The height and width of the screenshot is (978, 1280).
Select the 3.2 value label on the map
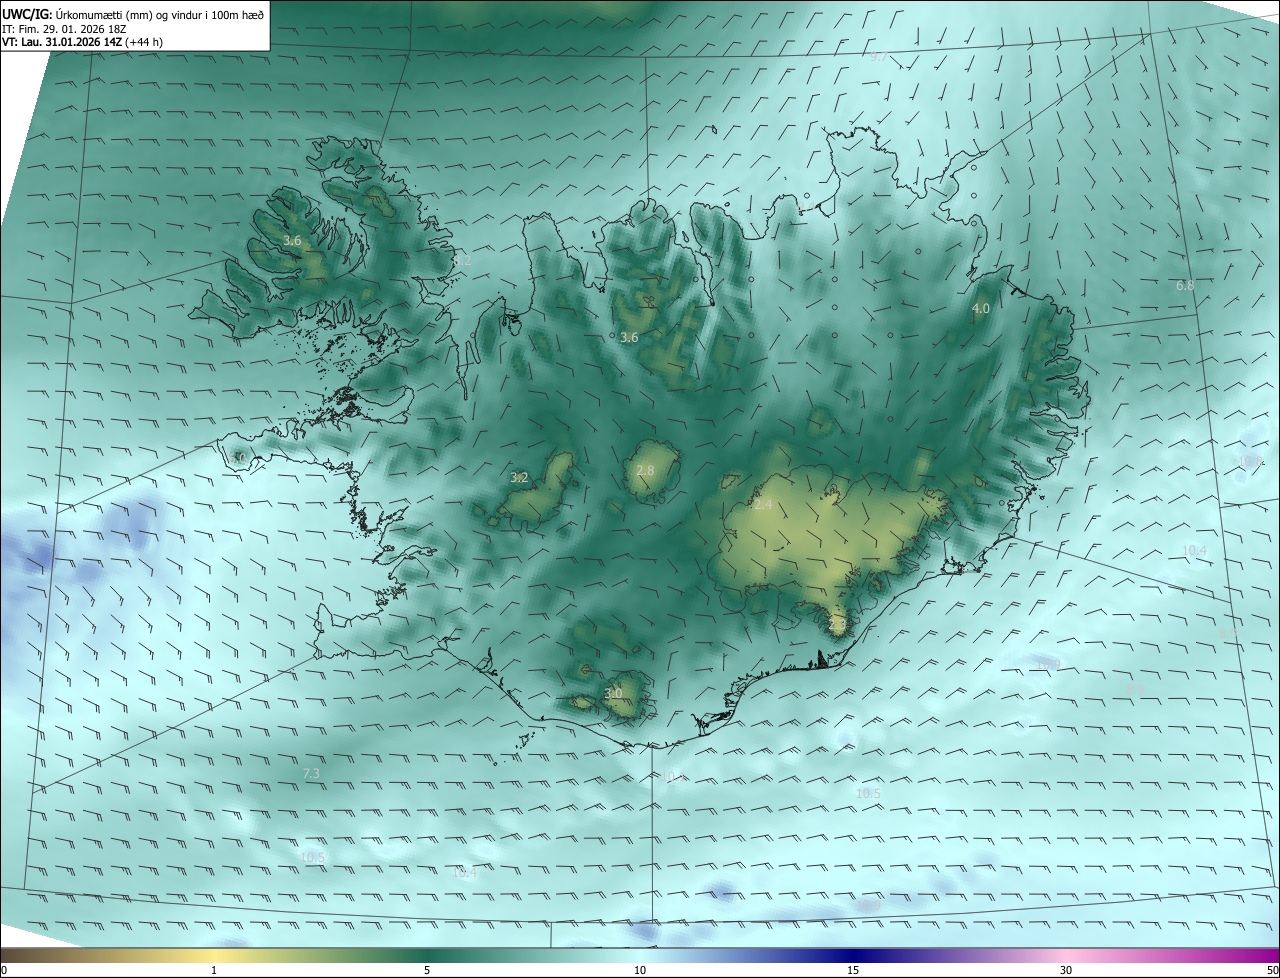(x=519, y=478)
